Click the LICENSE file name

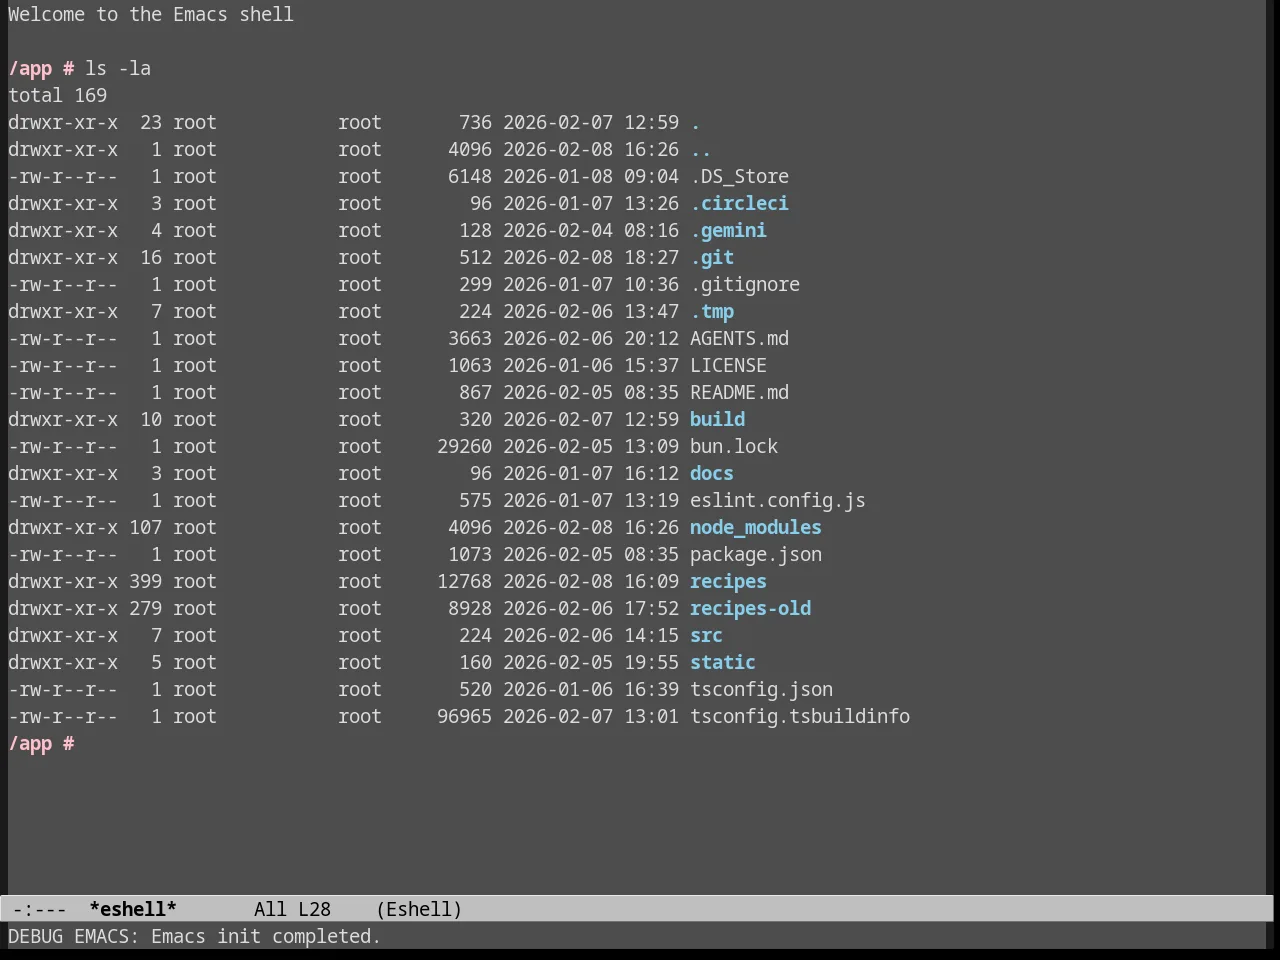pyautogui.click(x=728, y=365)
